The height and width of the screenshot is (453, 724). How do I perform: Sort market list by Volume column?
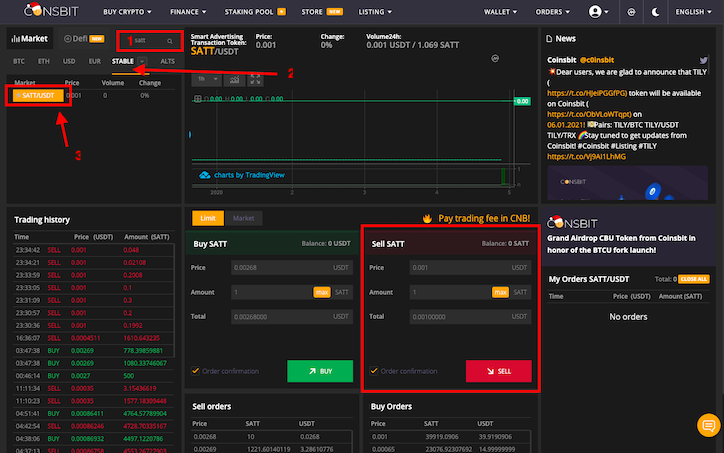click(x=113, y=83)
